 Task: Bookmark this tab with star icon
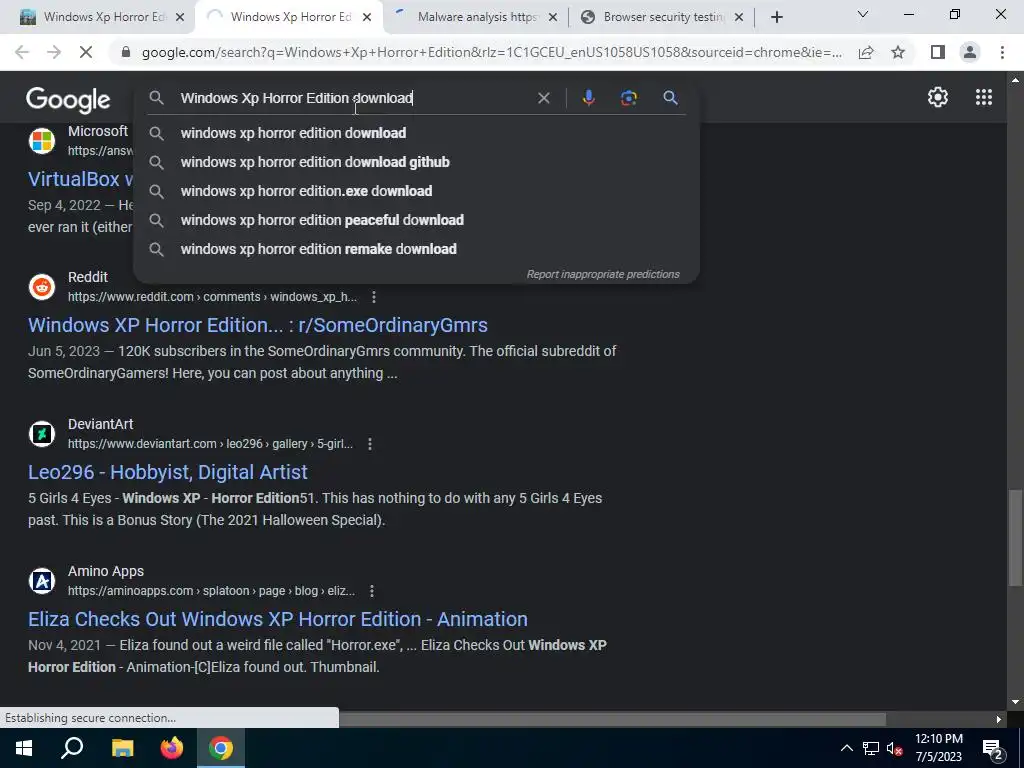[898, 52]
